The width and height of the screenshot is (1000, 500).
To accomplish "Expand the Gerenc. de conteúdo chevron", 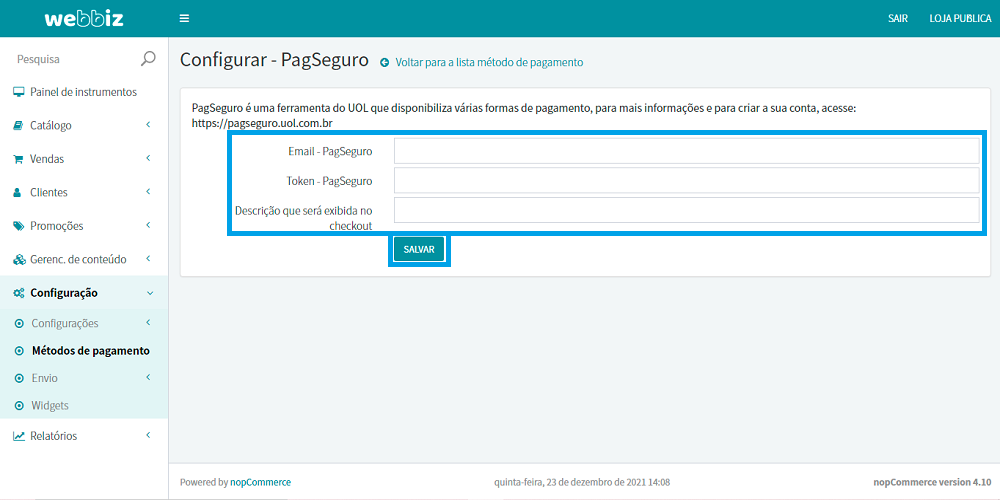I will click(148, 259).
